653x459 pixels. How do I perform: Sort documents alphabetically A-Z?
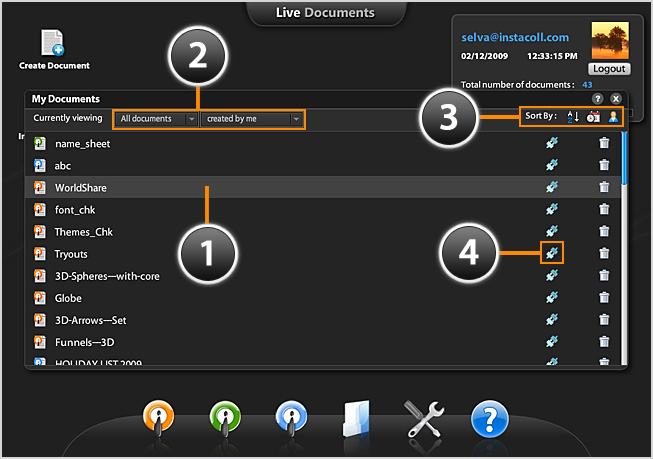point(573,117)
